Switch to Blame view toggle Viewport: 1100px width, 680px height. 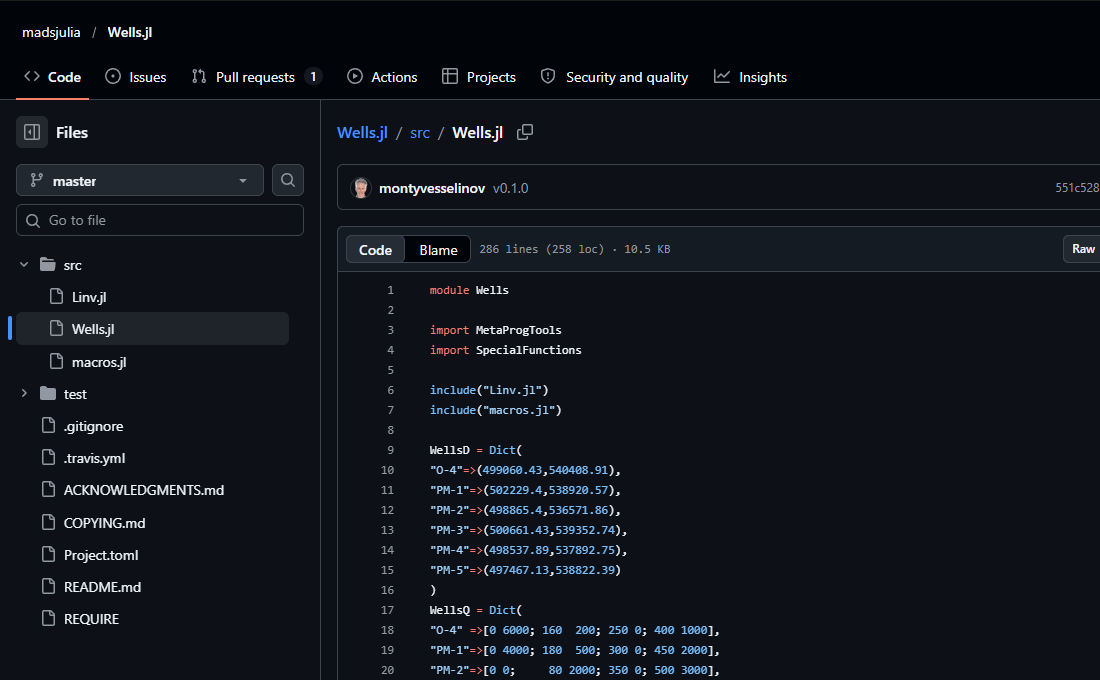pyautogui.click(x=438, y=250)
